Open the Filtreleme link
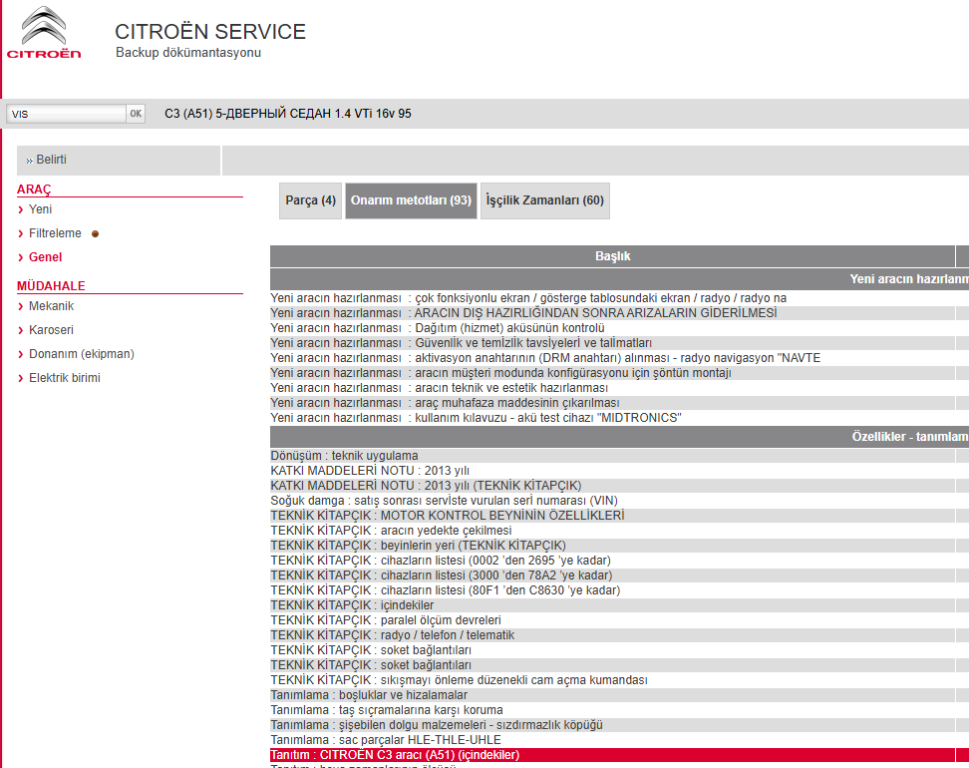This screenshot has width=969, height=768. point(55,234)
